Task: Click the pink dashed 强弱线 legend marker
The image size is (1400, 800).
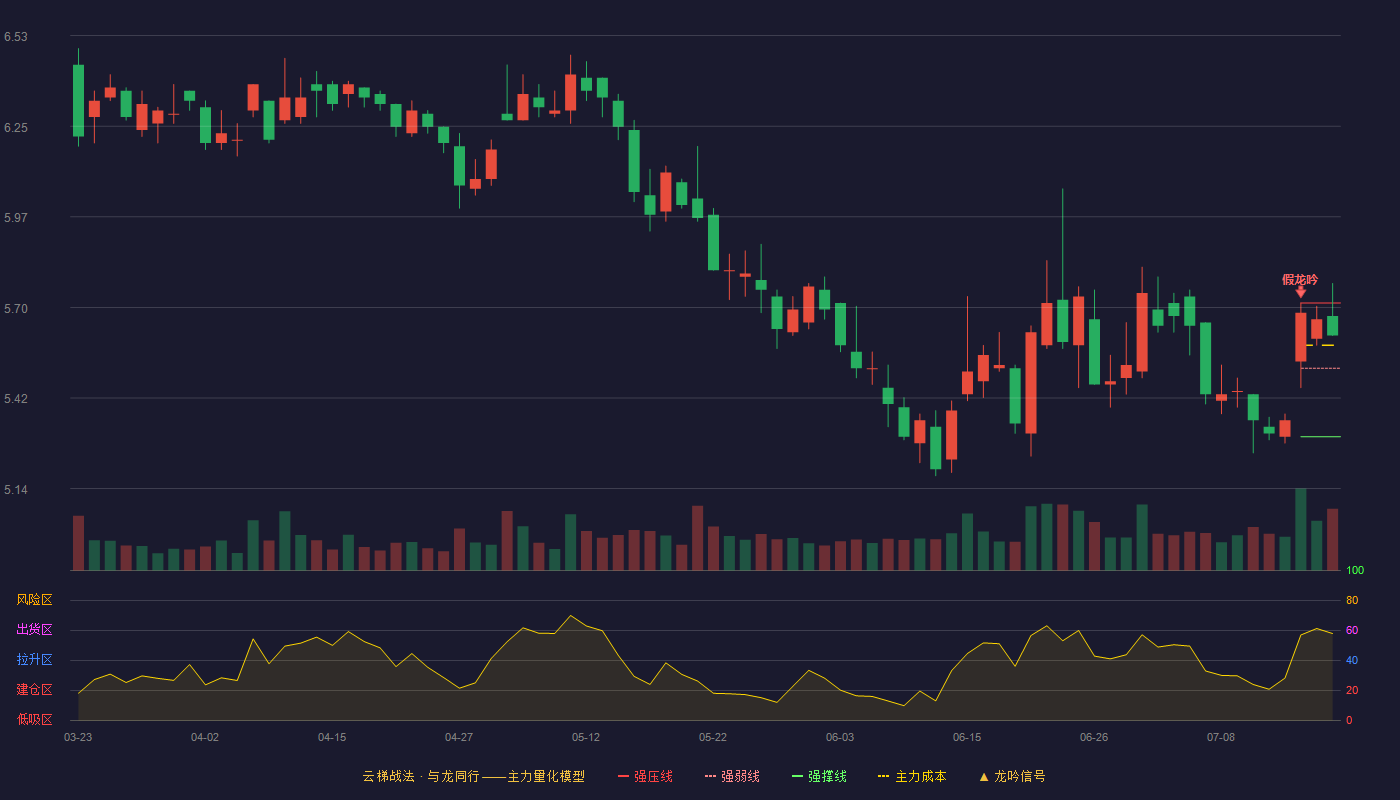Action: tap(710, 776)
